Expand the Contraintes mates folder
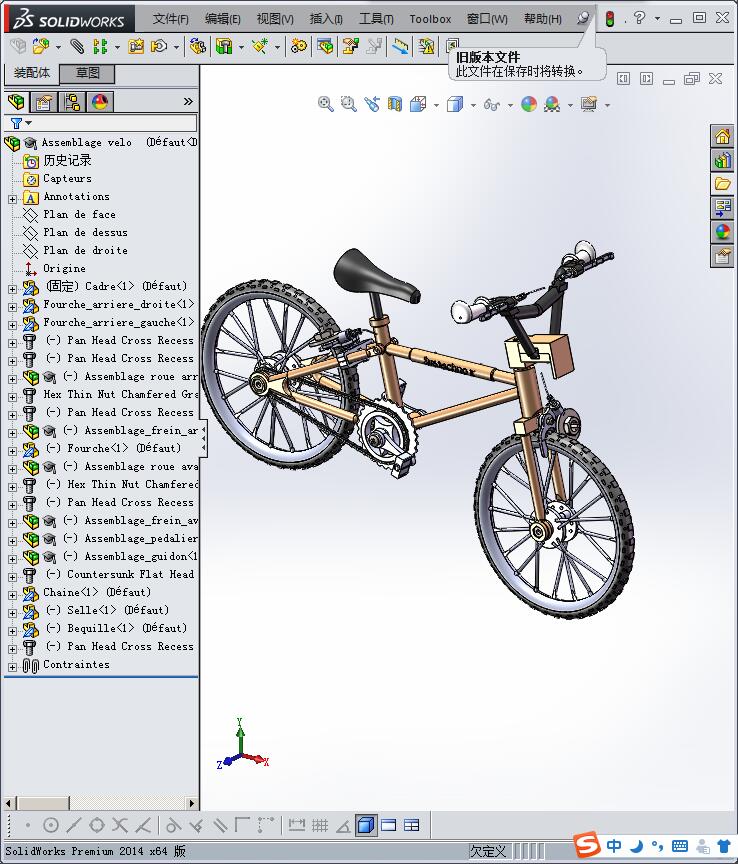 [12, 667]
